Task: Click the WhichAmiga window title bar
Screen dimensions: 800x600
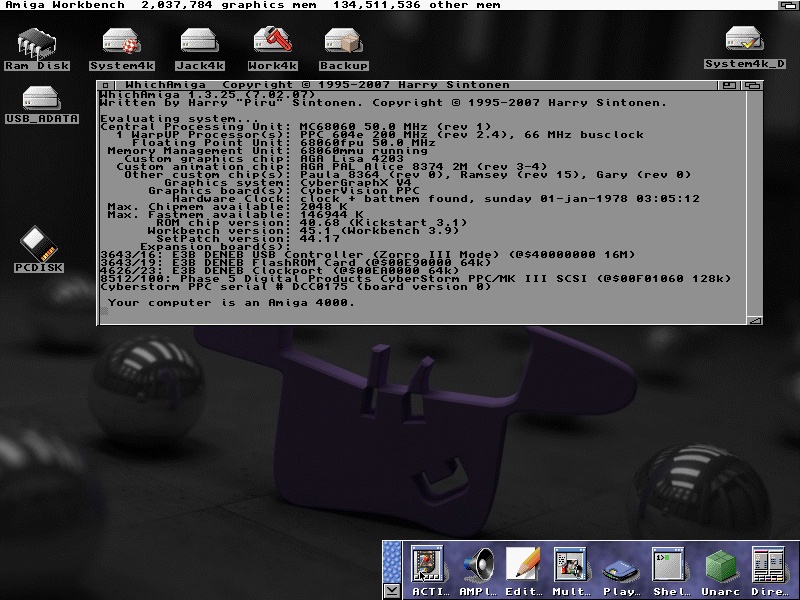Action: [x=400, y=85]
